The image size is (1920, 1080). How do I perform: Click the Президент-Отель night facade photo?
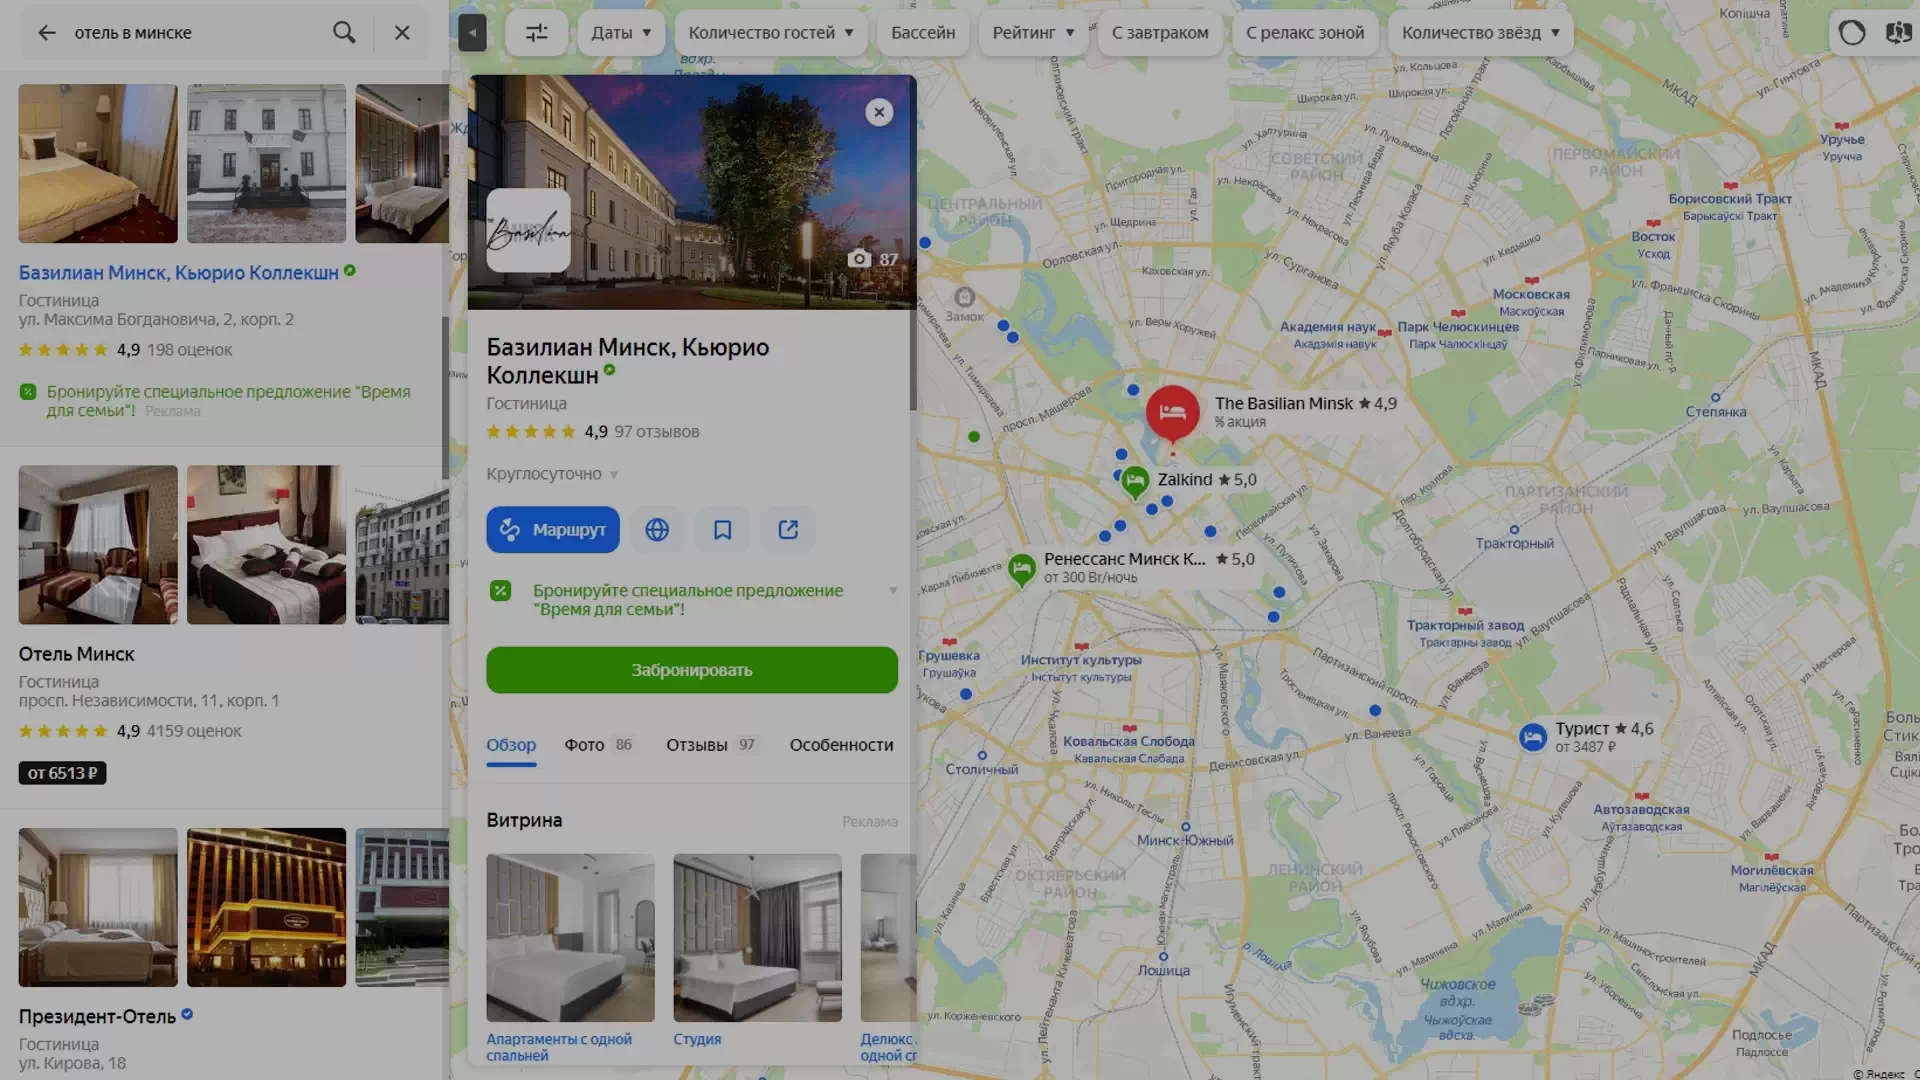[x=266, y=908]
